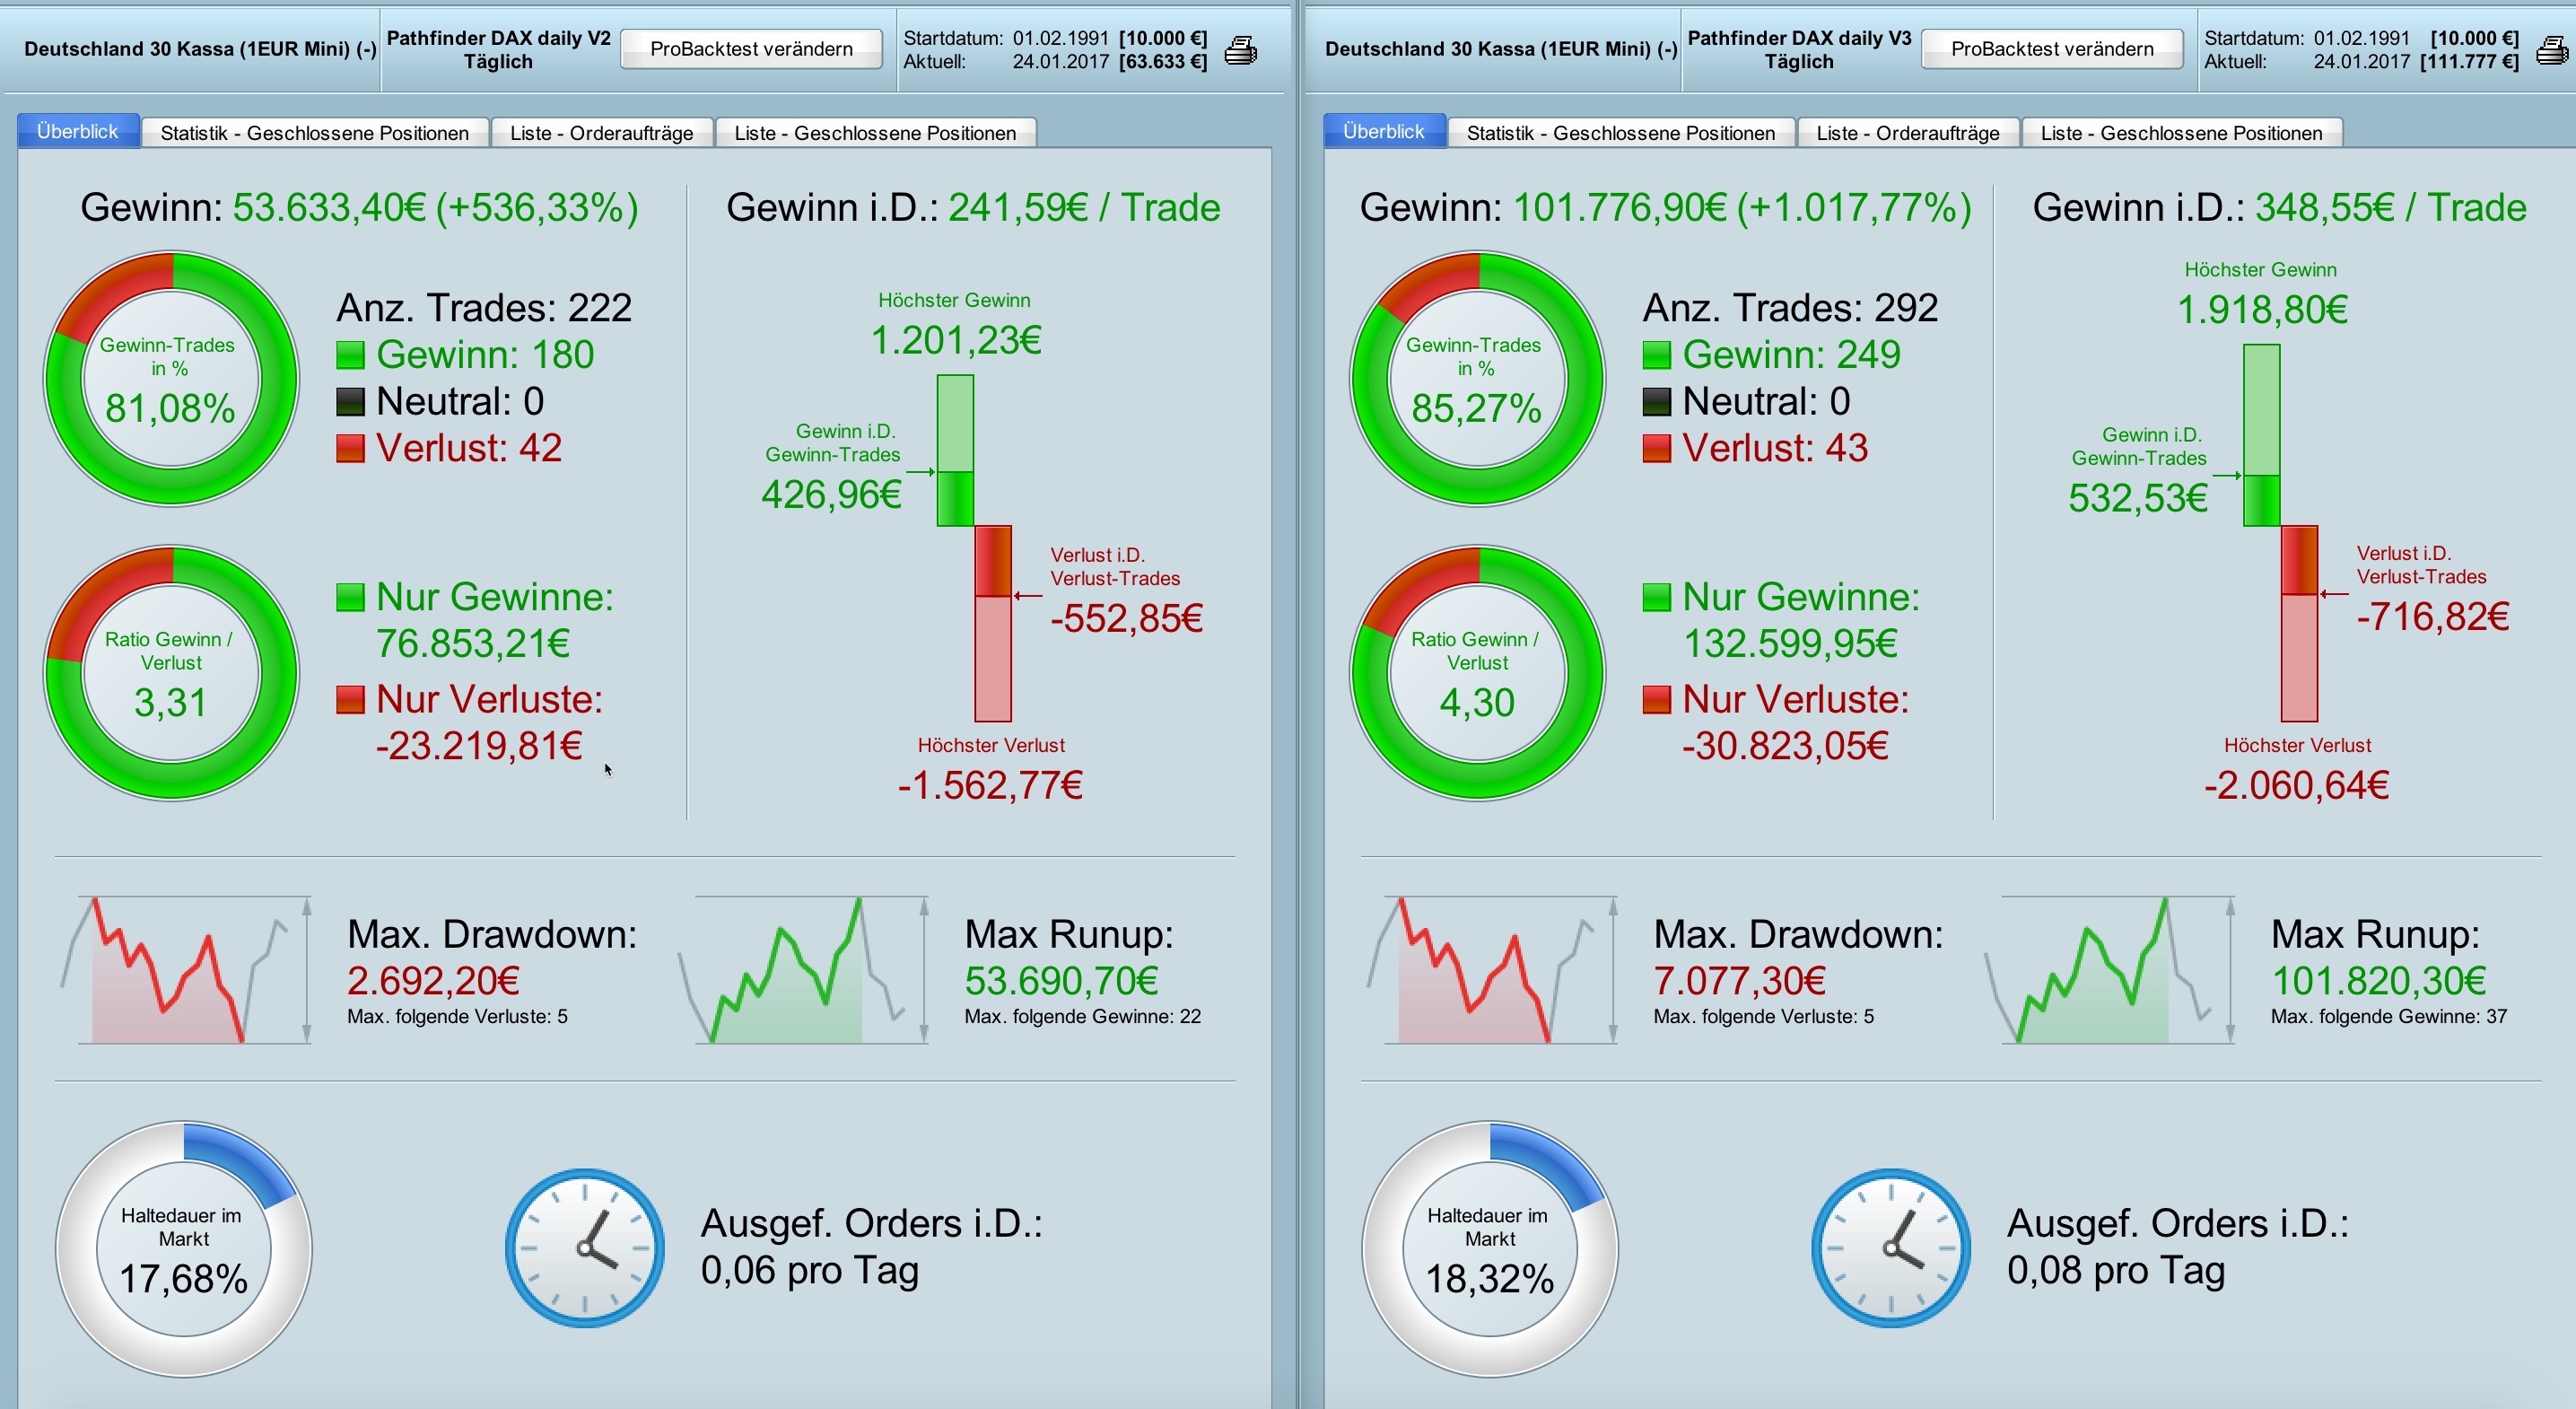2576x1409 pixels.
Task: Click the green Gewinn: 180 legend swatch
Action: click(x=350, y=355)
